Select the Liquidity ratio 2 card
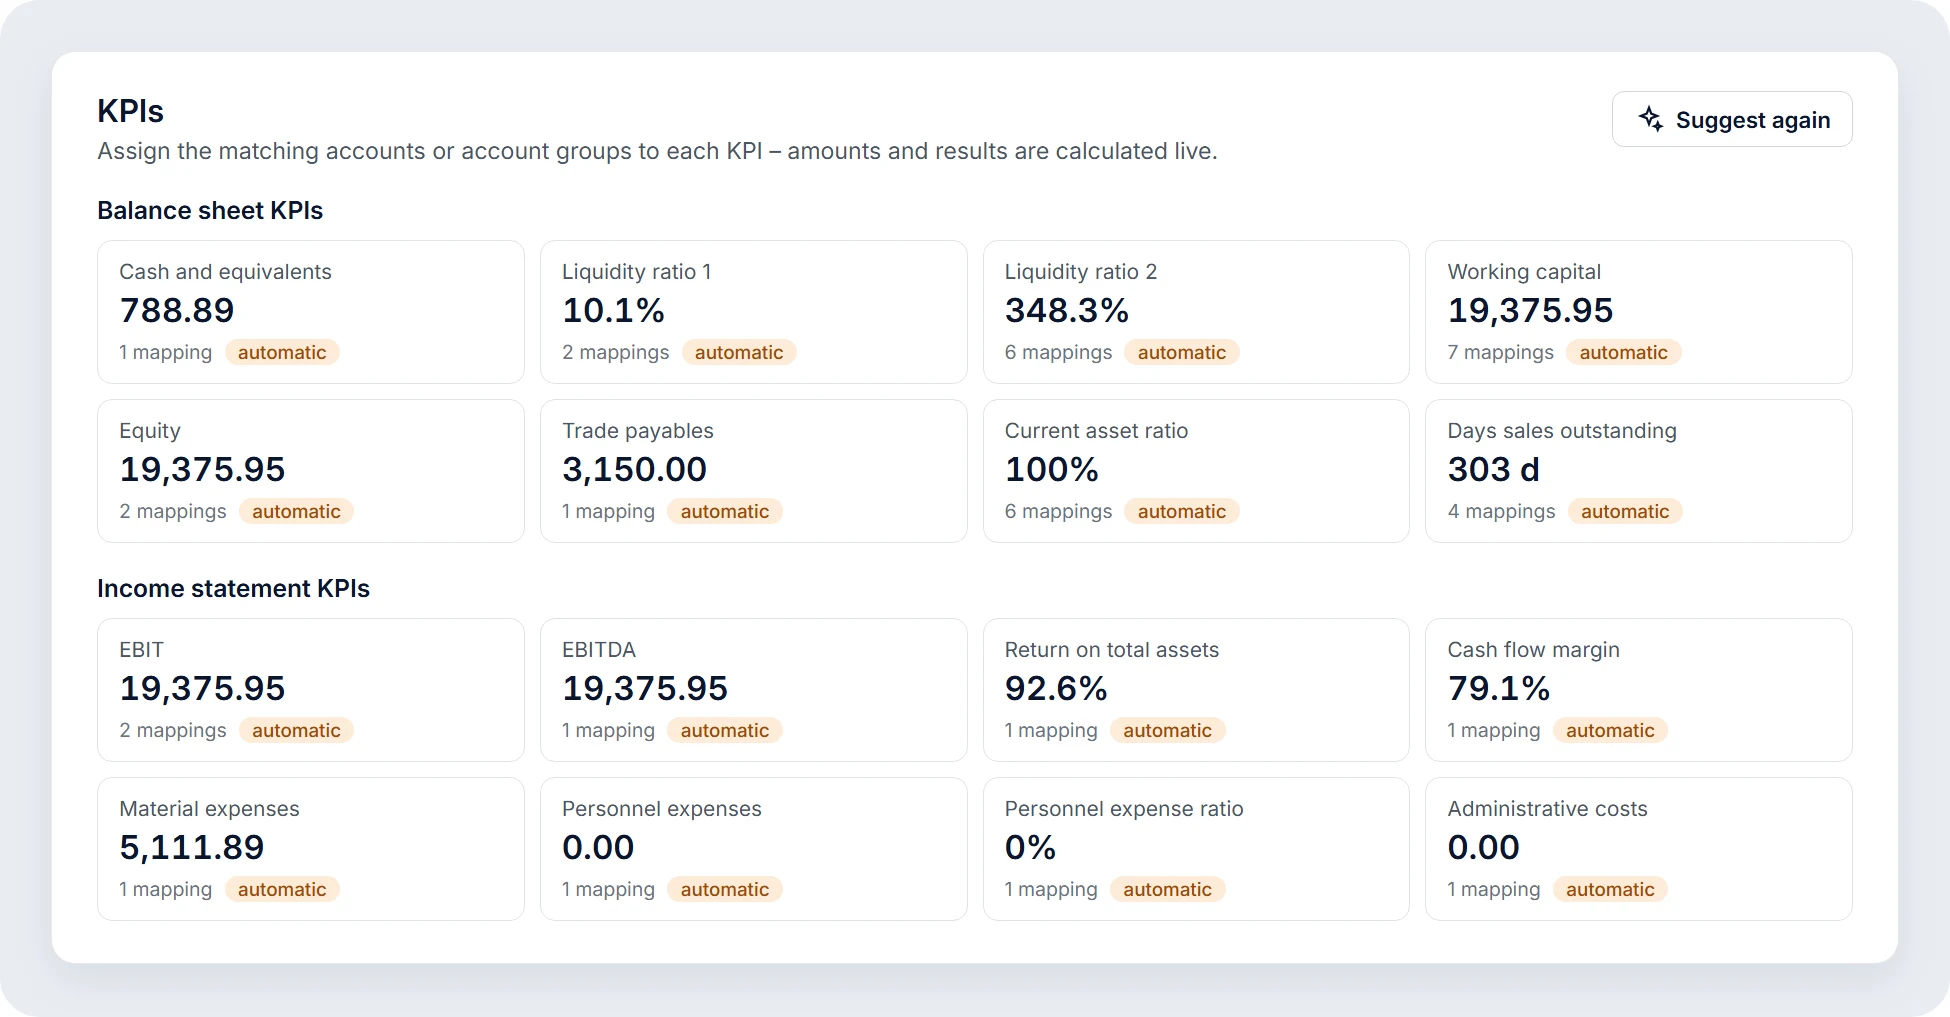 1196,312
